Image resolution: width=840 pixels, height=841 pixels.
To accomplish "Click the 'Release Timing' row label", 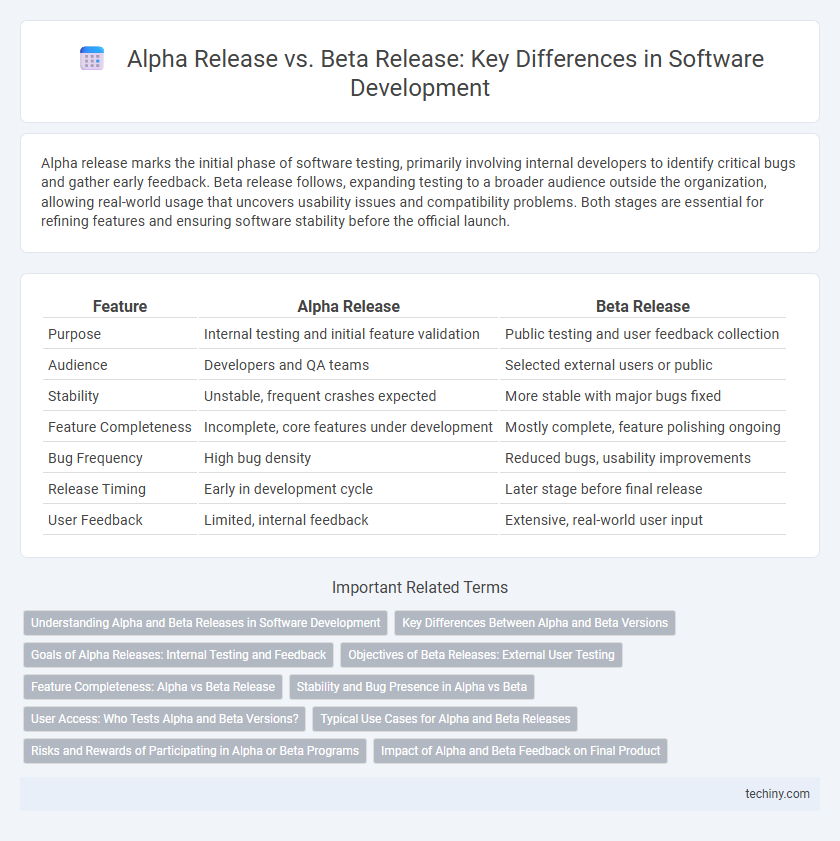I will [97, 489].
